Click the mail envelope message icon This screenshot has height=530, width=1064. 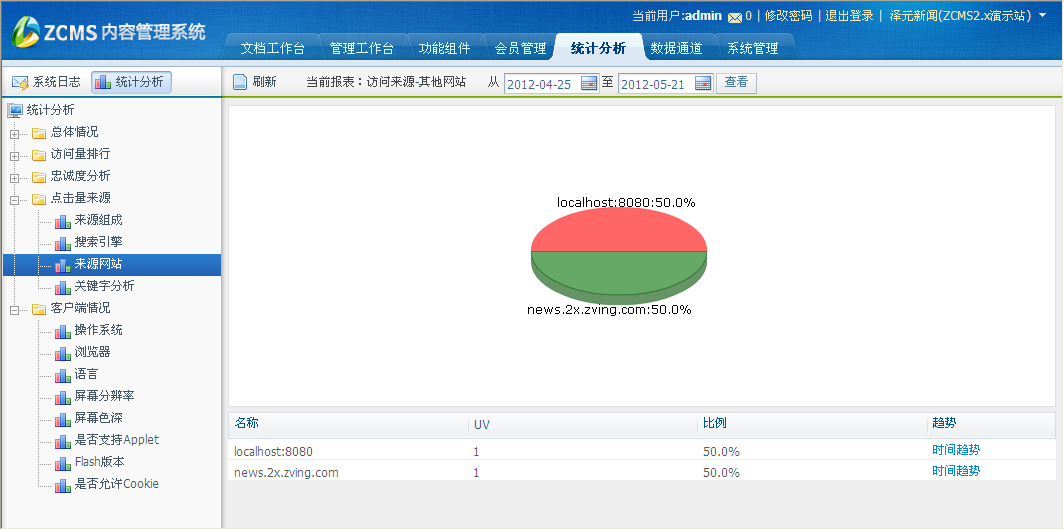click(735, 17)
